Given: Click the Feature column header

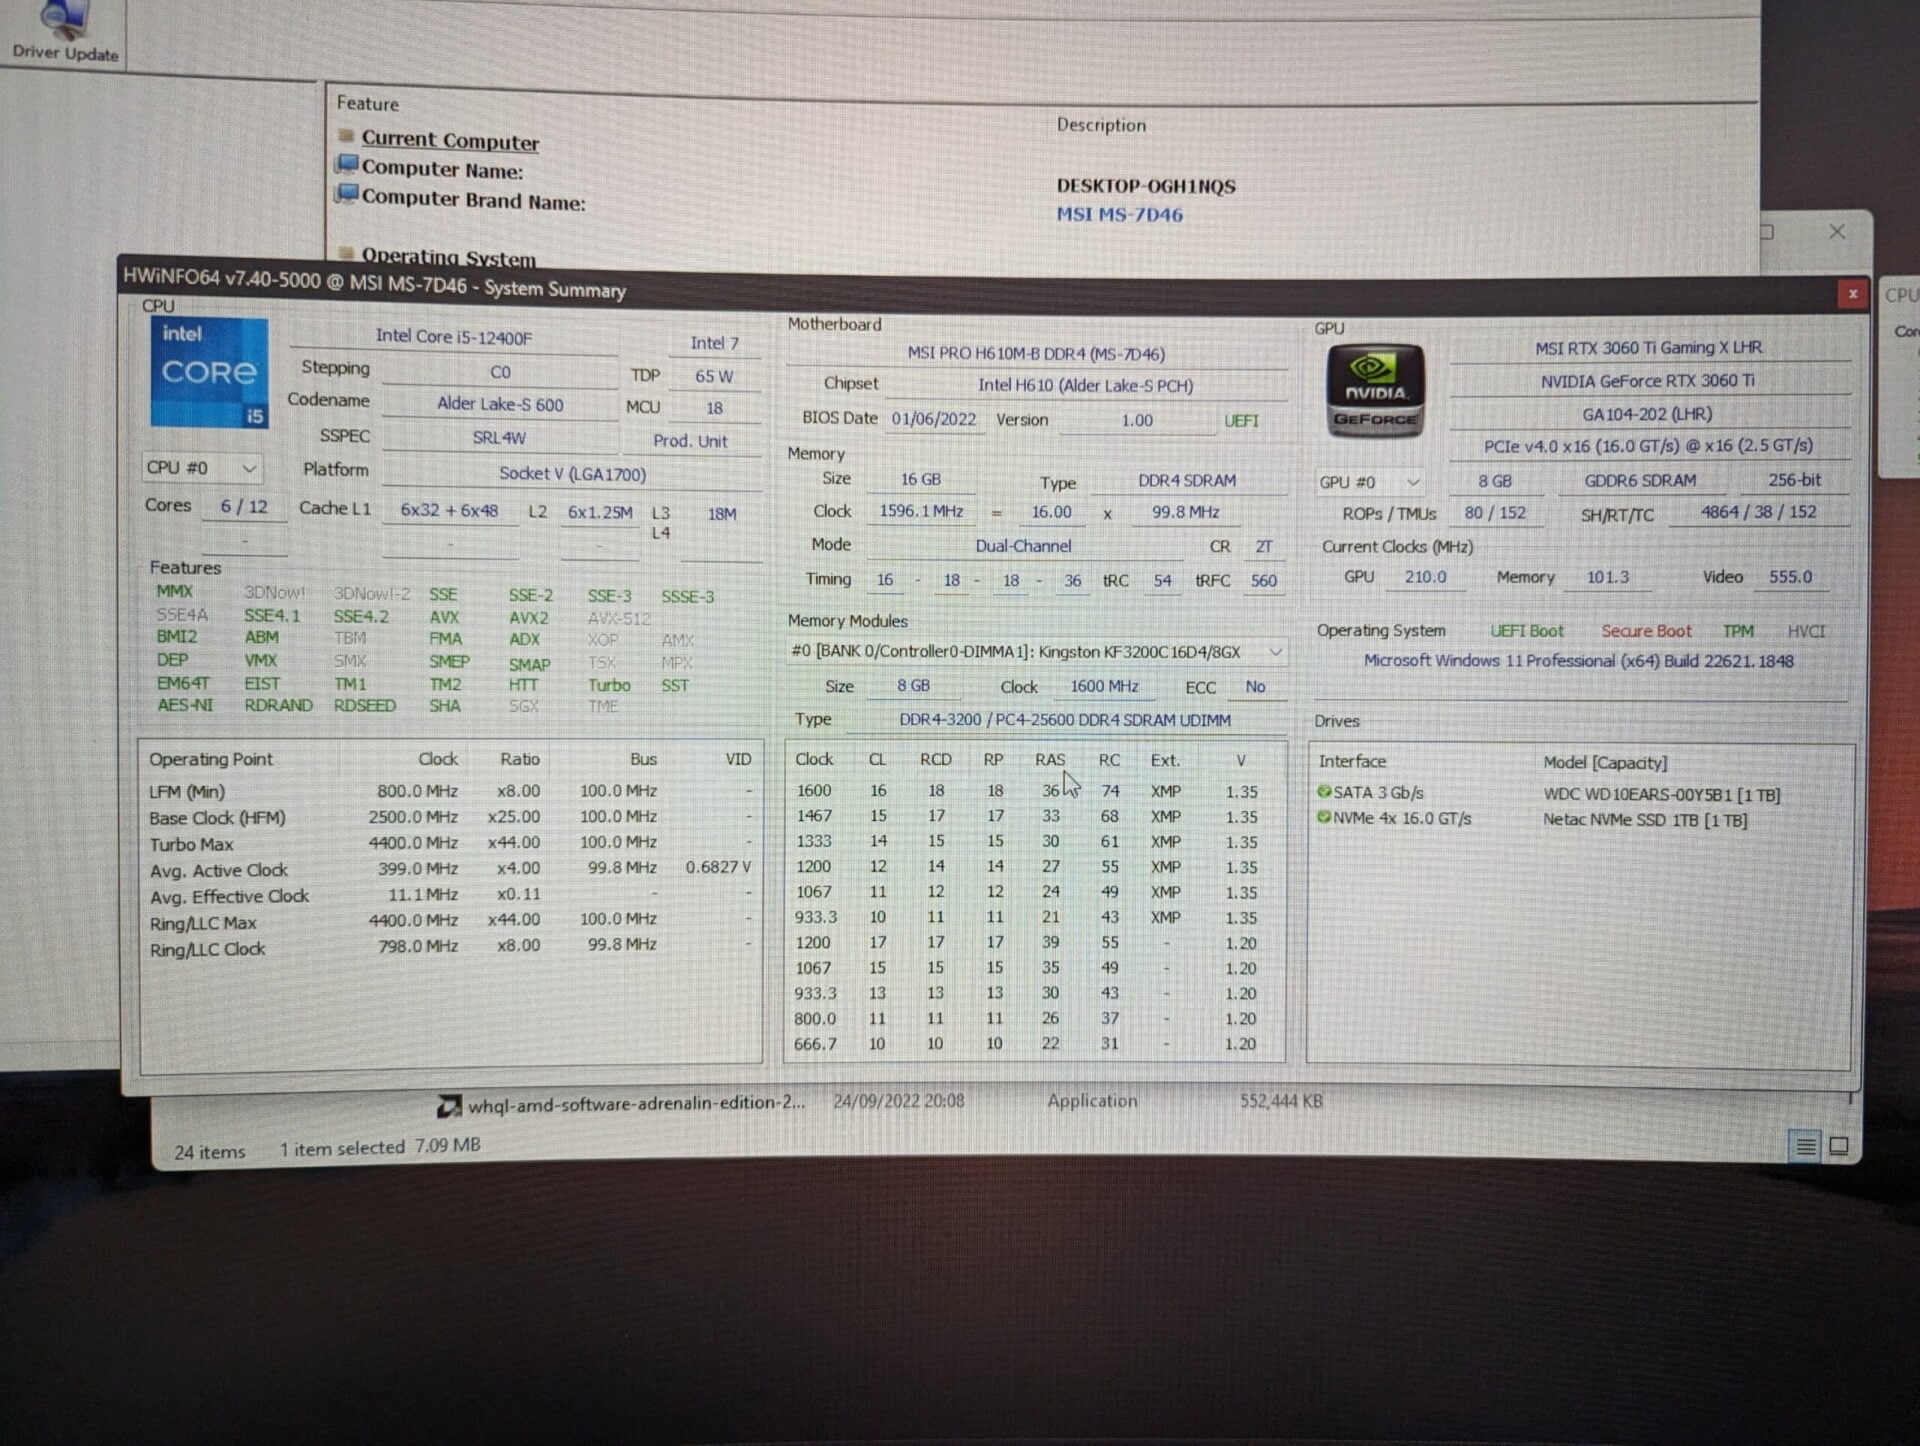Looking at the screenshot, I should [x=367, y=104].
